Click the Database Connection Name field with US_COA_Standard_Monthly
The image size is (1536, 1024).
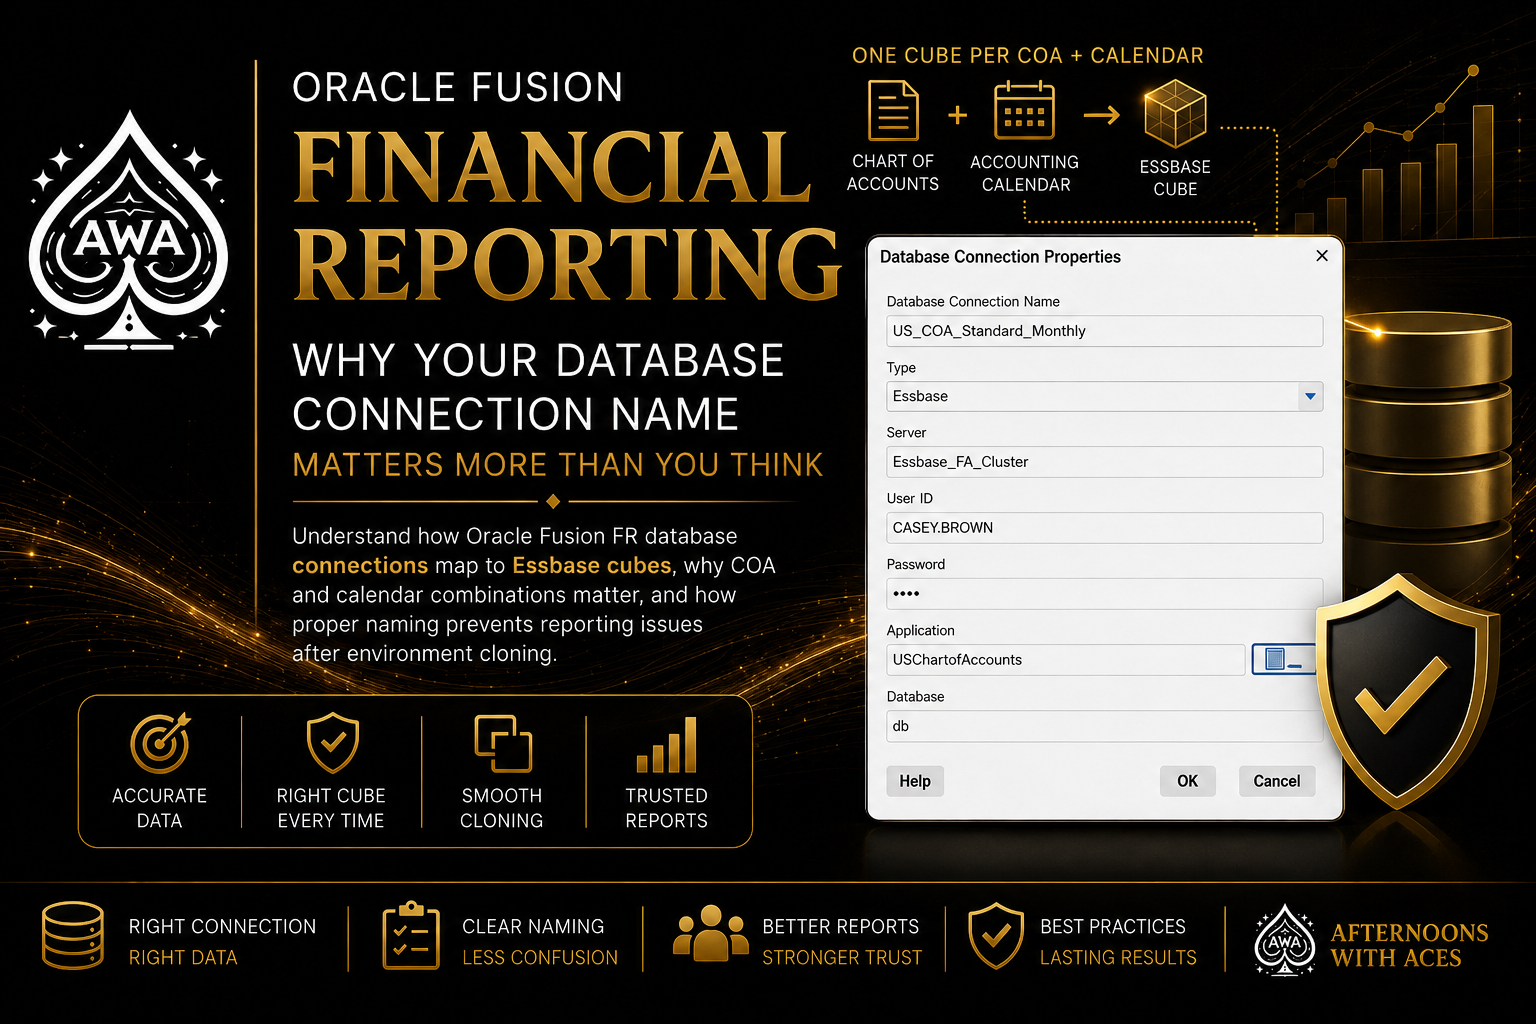[x=1105, y=331]
